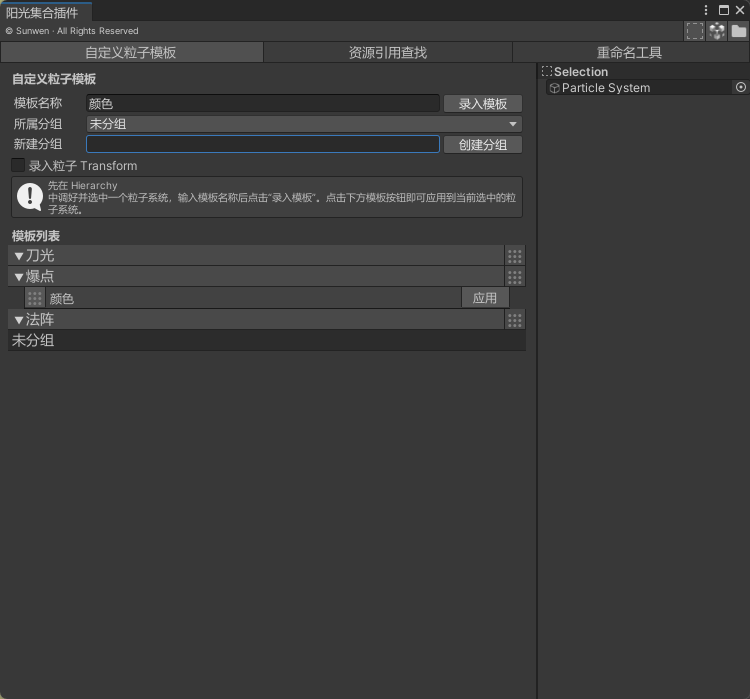The image size is (750, 699).
Task: Click the exclamation info bubble icon
Action: coord(30,197)
